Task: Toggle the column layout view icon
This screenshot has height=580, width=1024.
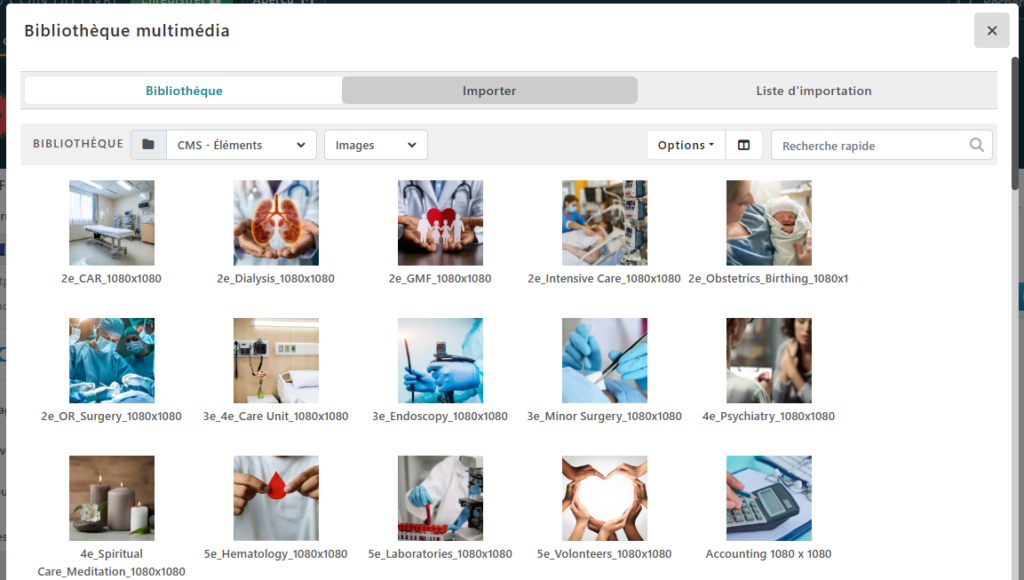Action: click(x=743, y=145)
